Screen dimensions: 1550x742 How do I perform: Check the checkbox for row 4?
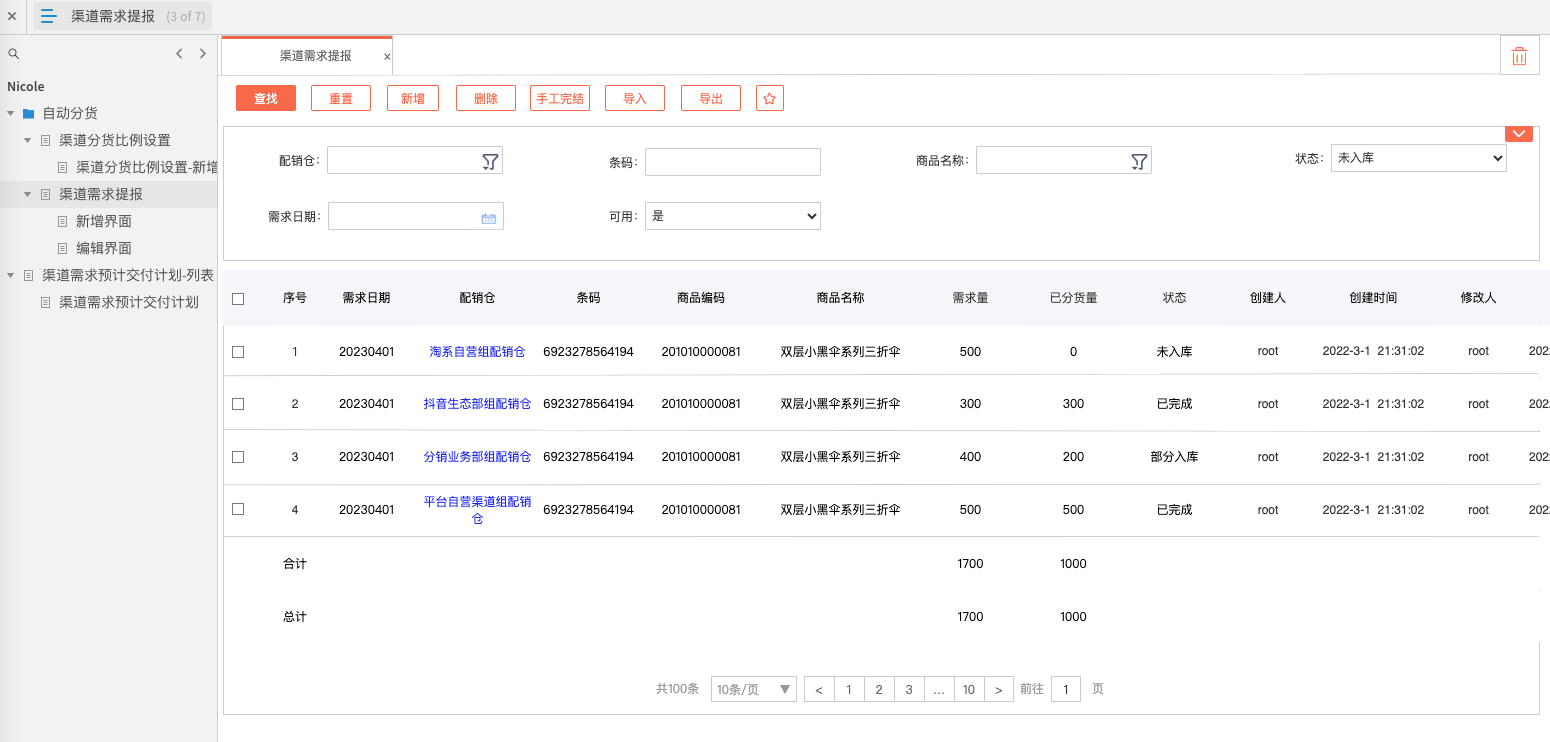point(238,509)
